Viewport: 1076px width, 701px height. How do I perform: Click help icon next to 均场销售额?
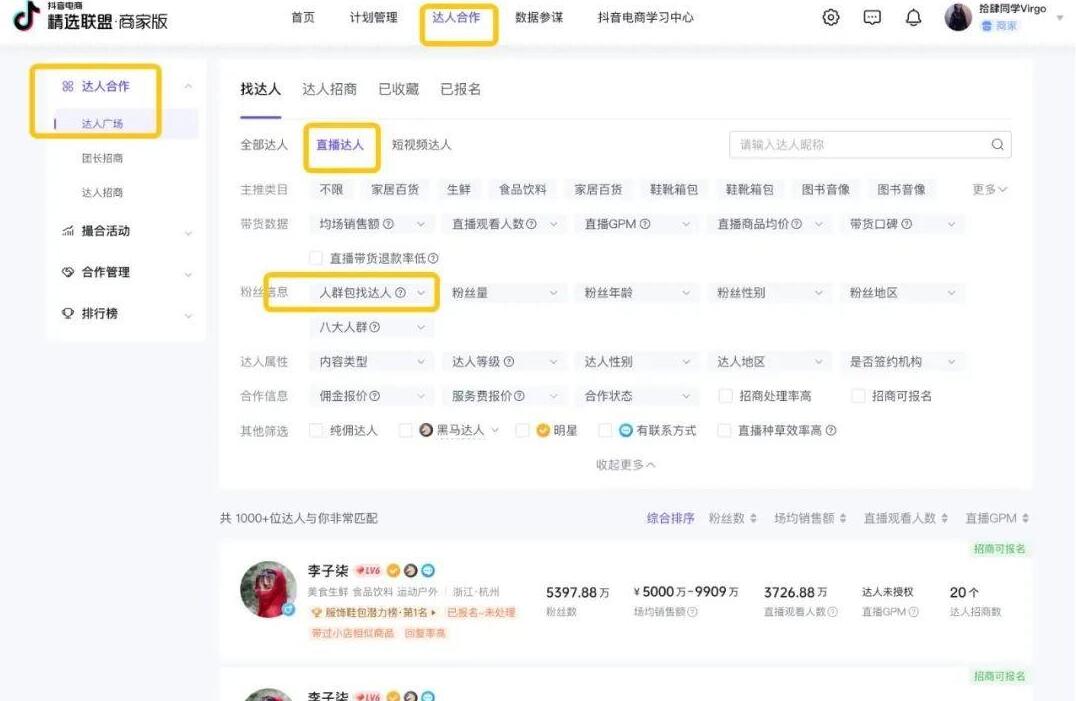pyautogui.click(x=388, y=224)
